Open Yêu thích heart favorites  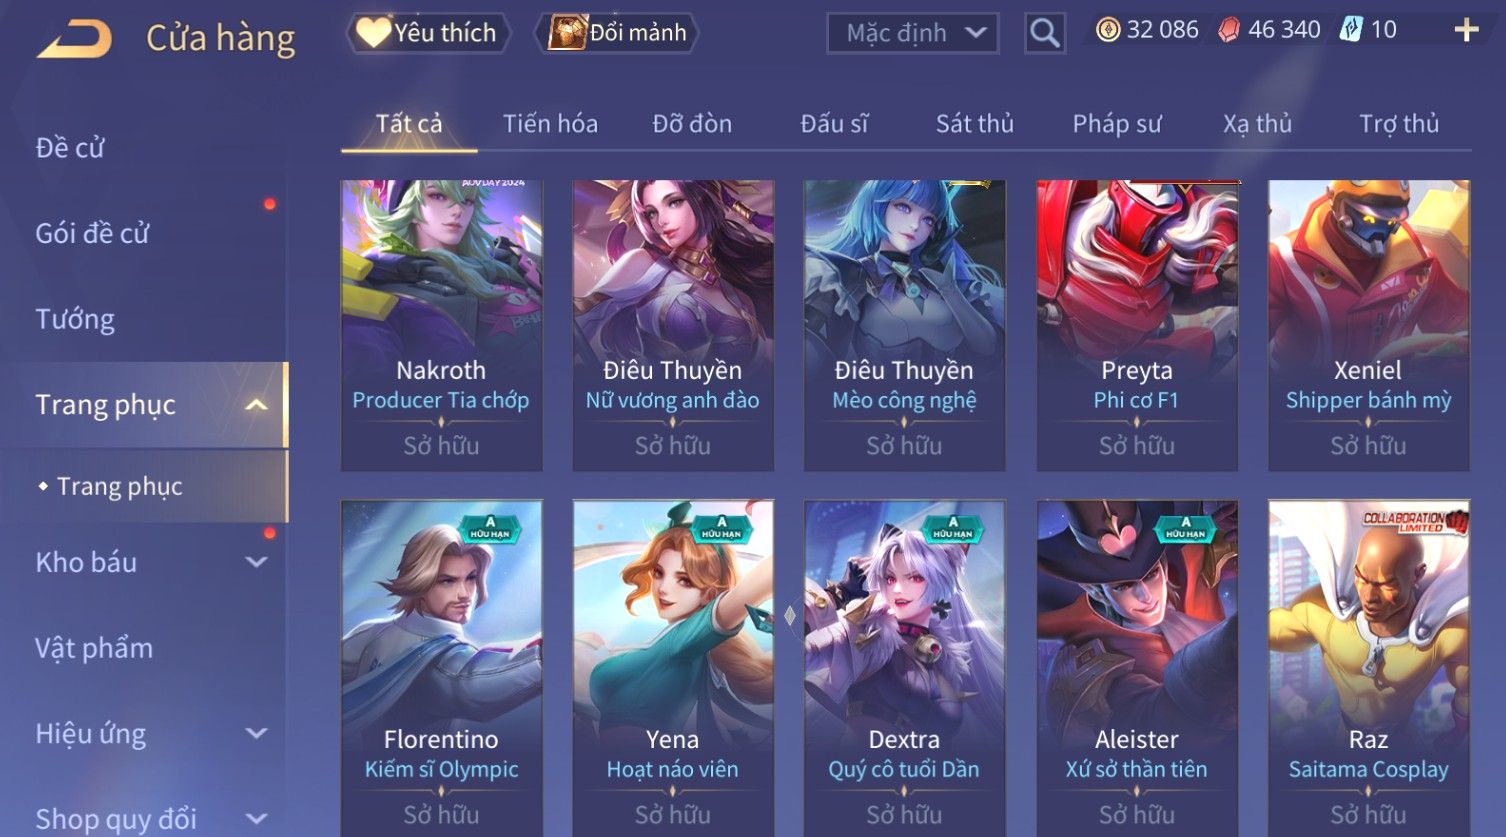[x=428, y=33]
